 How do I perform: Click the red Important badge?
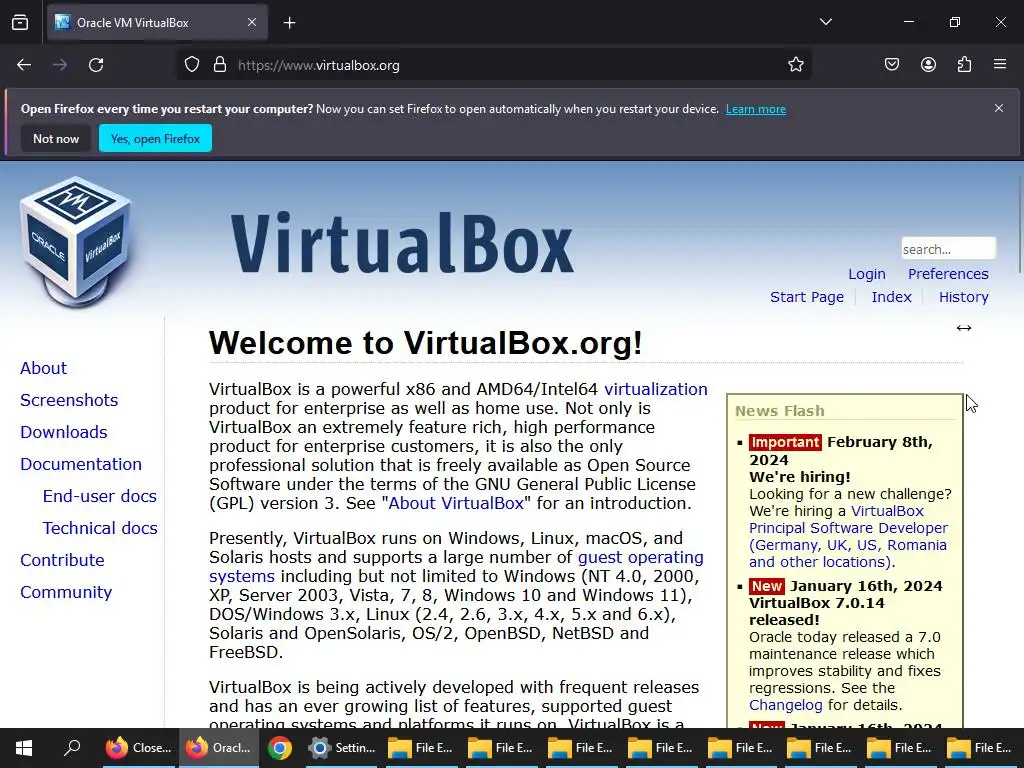pyautogui.click(x=785, y=442)
